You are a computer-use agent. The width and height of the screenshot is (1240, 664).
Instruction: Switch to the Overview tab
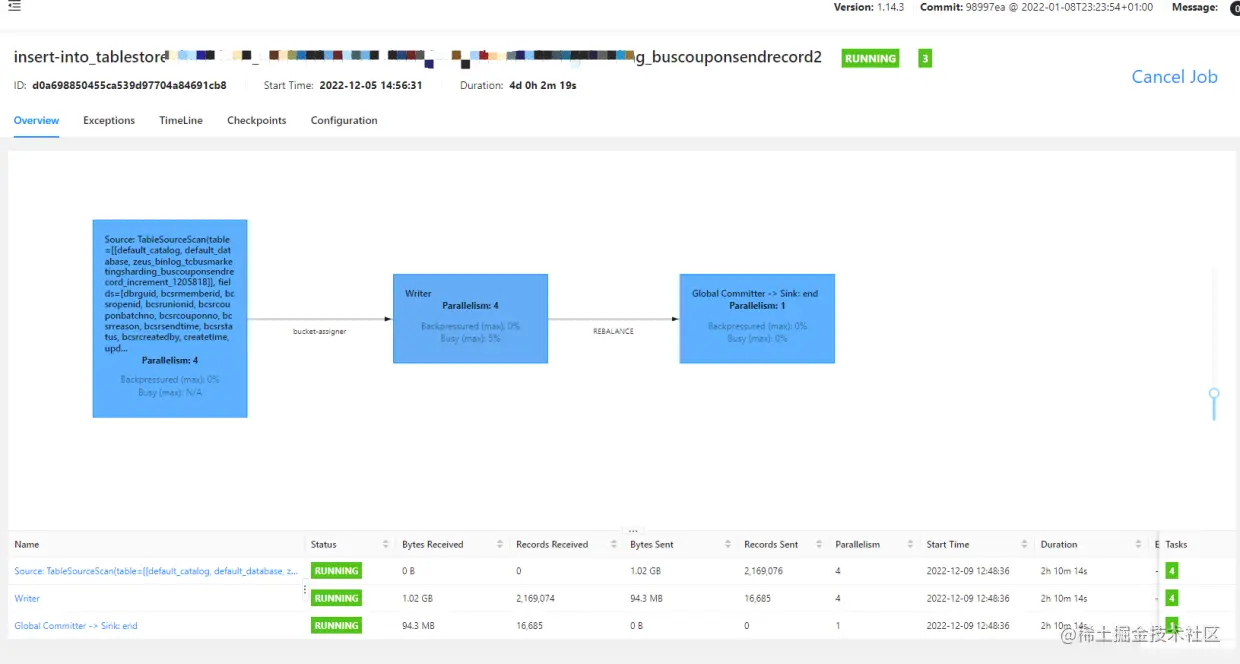36,120
